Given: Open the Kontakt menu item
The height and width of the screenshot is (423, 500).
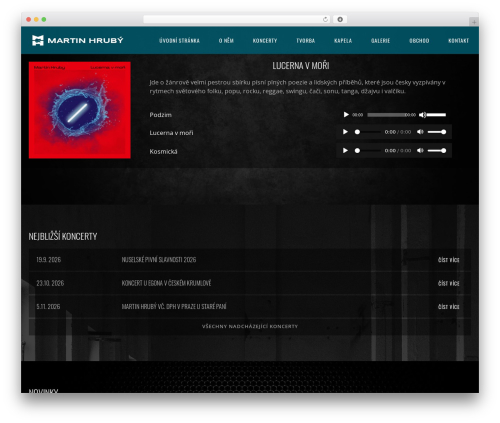Looking at the screenshot, I should click(458, 41).
